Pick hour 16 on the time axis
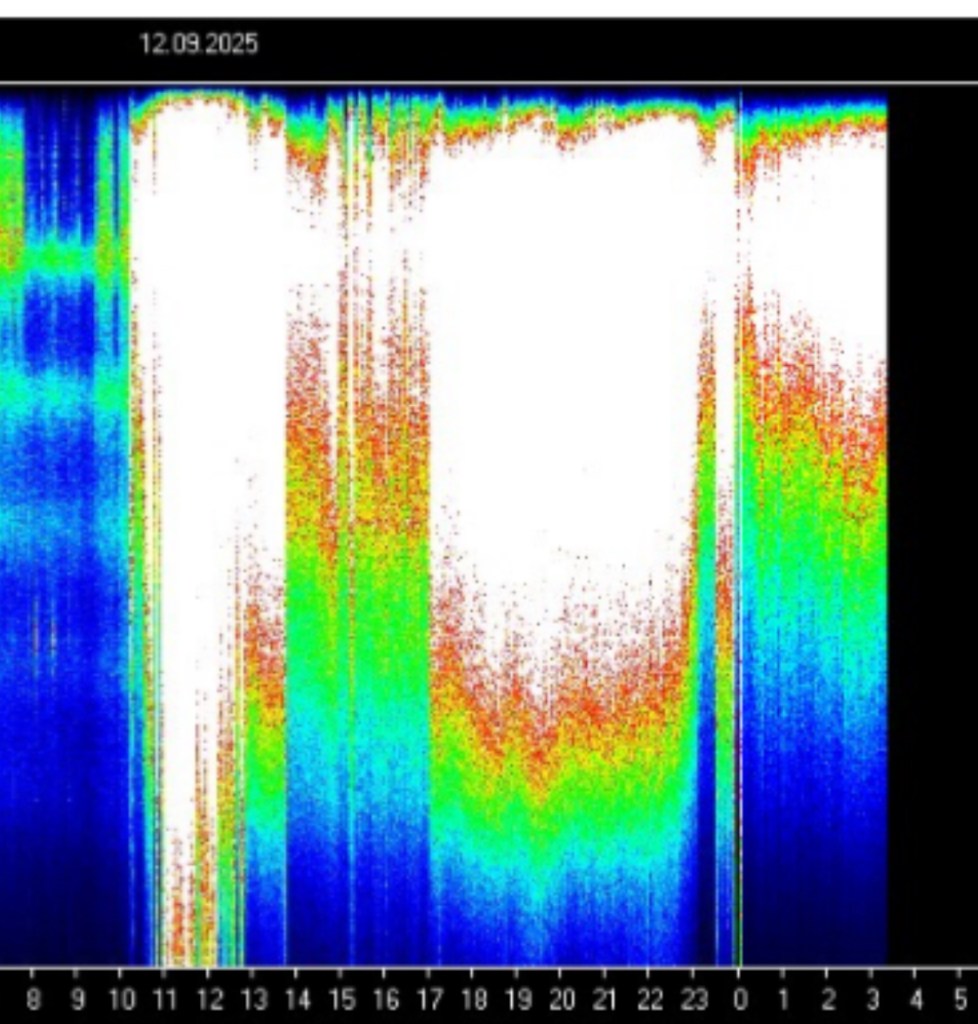The image size is (978, 1024). tap(385, 999)
